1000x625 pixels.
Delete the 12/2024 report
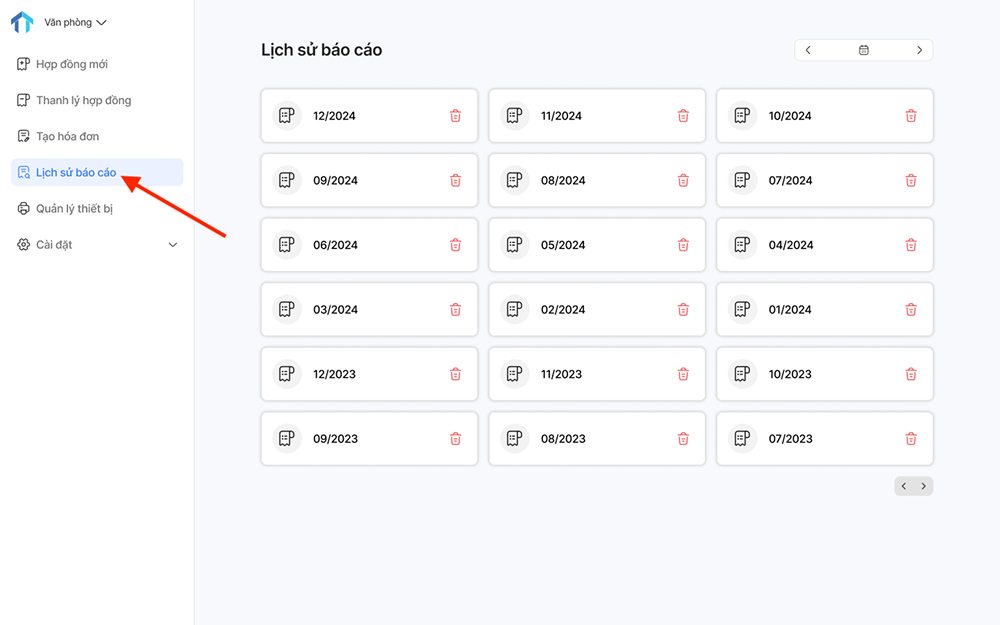[455, 116]
